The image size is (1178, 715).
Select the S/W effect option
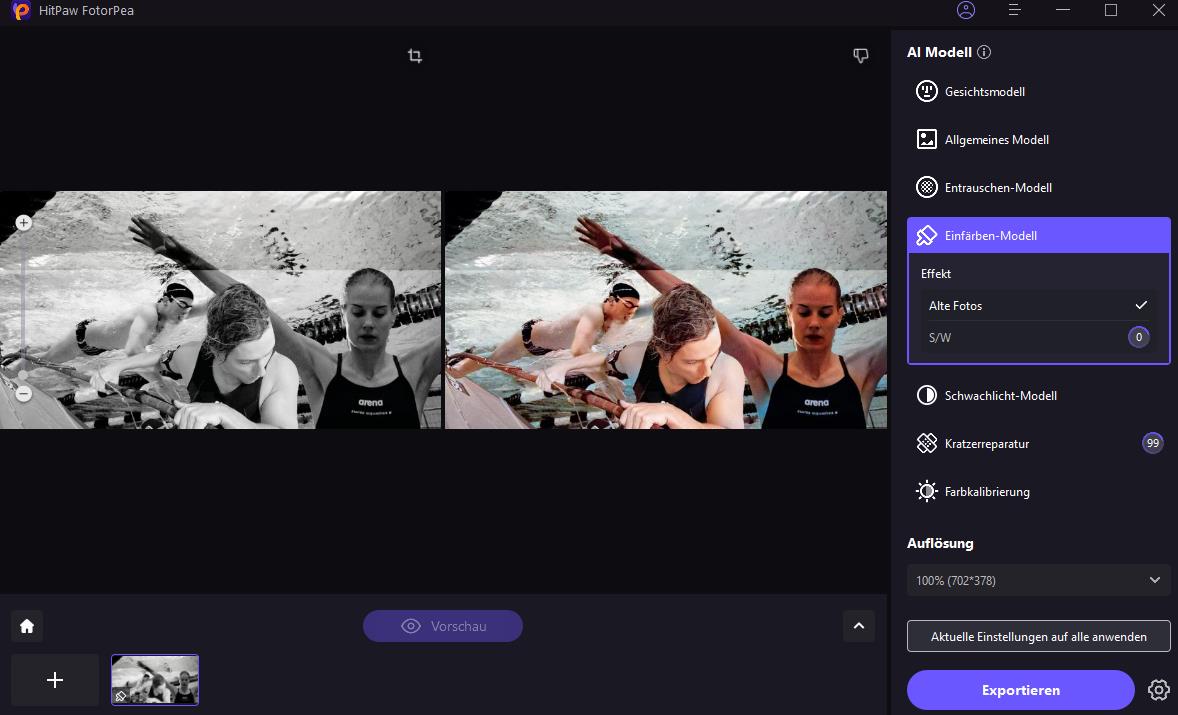tap(1038, 337)
